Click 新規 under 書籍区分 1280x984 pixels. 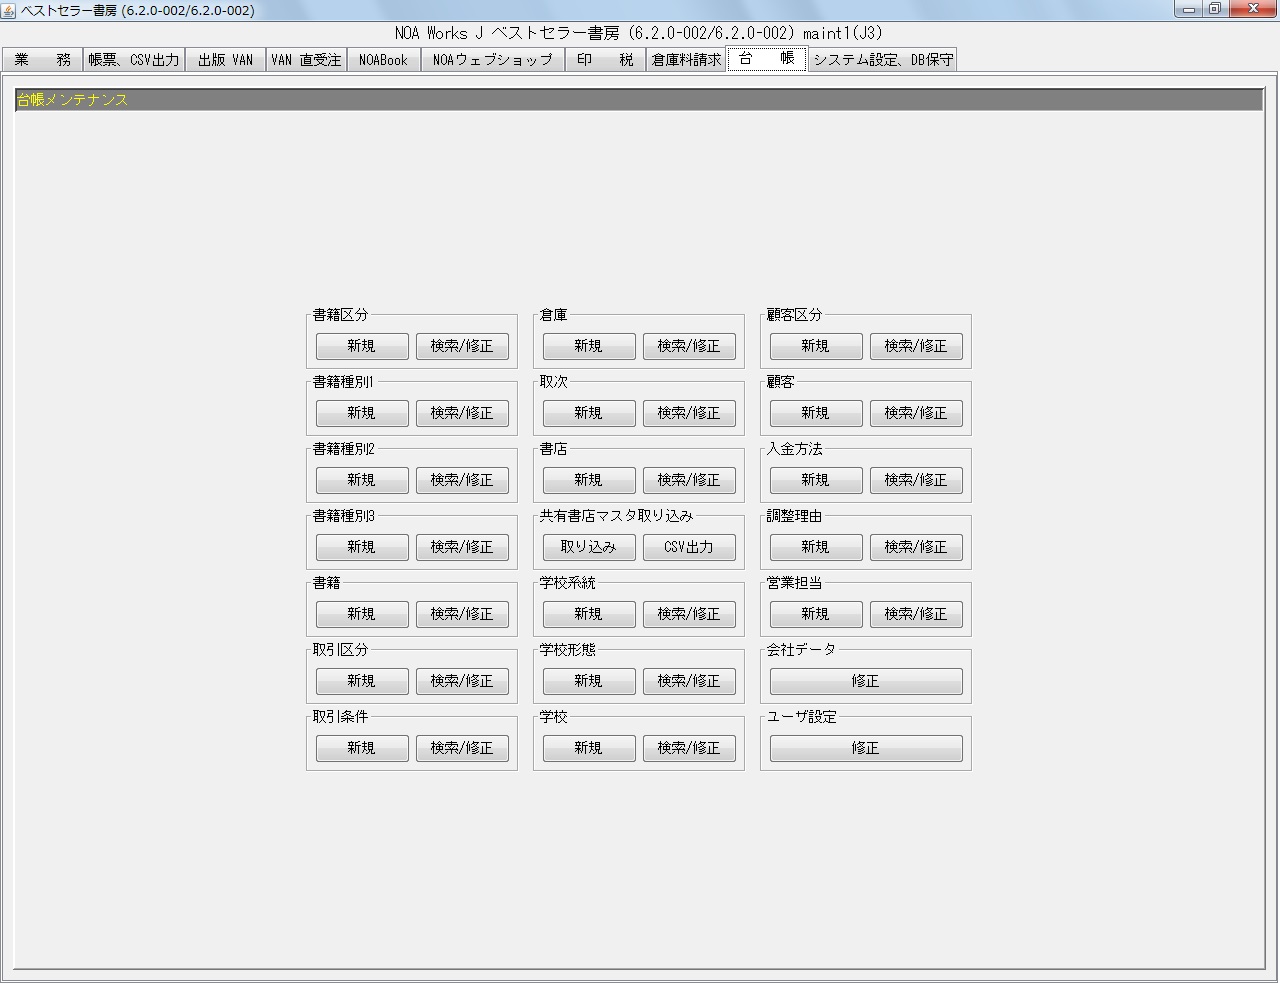pyautogui.click(x=361, y=346)
